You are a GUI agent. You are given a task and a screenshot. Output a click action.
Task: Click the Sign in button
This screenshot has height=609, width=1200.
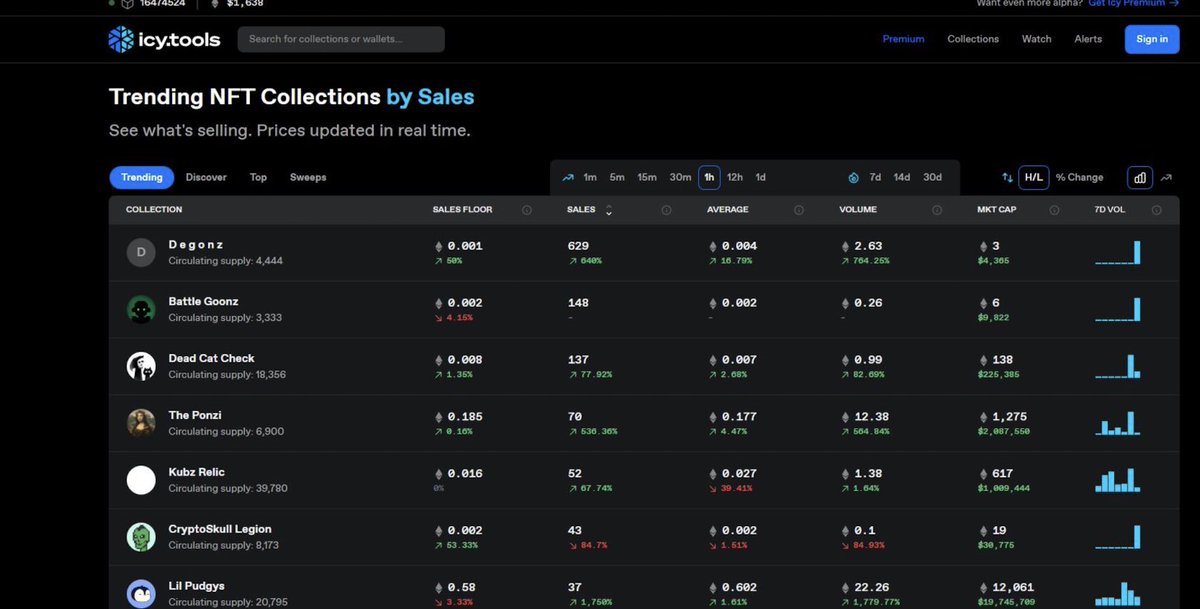tap(1152, 39)
